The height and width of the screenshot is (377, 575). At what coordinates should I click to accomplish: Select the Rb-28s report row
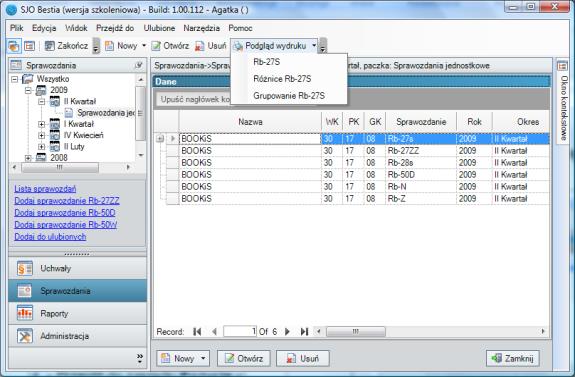(x=358, y=163)
